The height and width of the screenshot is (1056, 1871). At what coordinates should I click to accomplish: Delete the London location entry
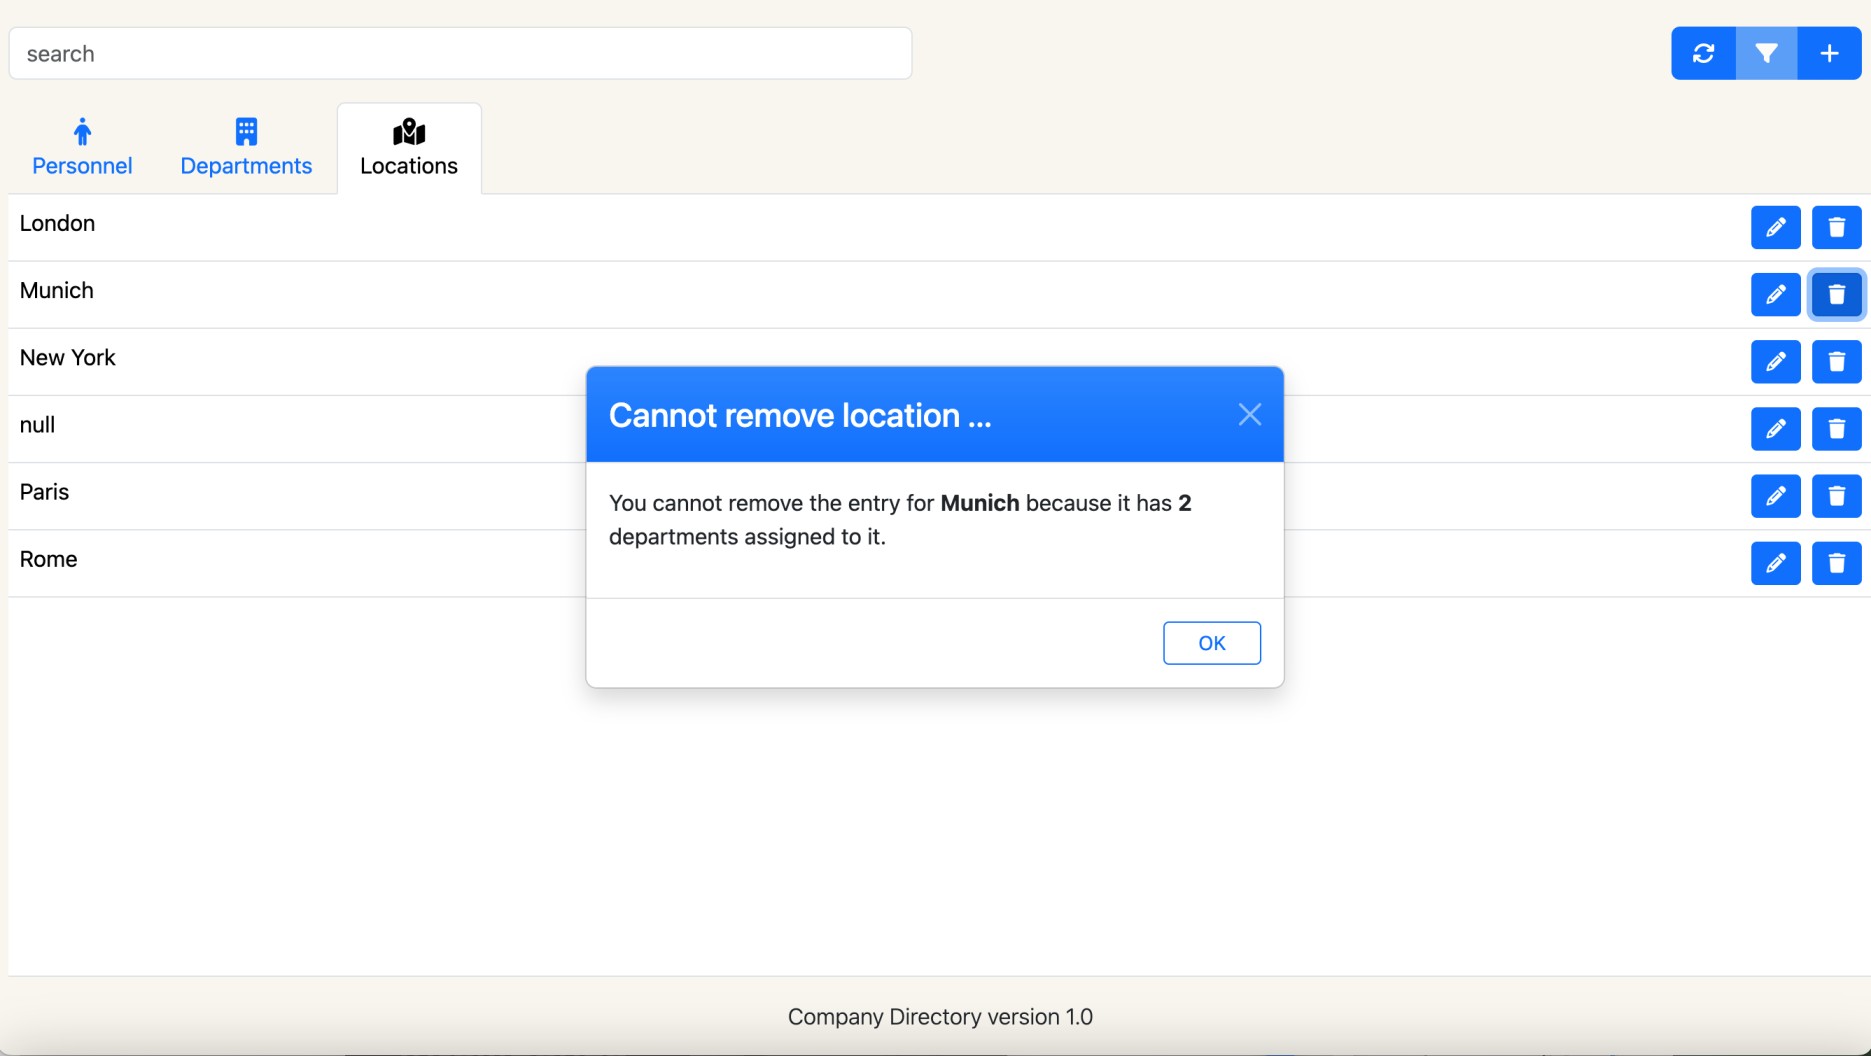click(1836, 228)
